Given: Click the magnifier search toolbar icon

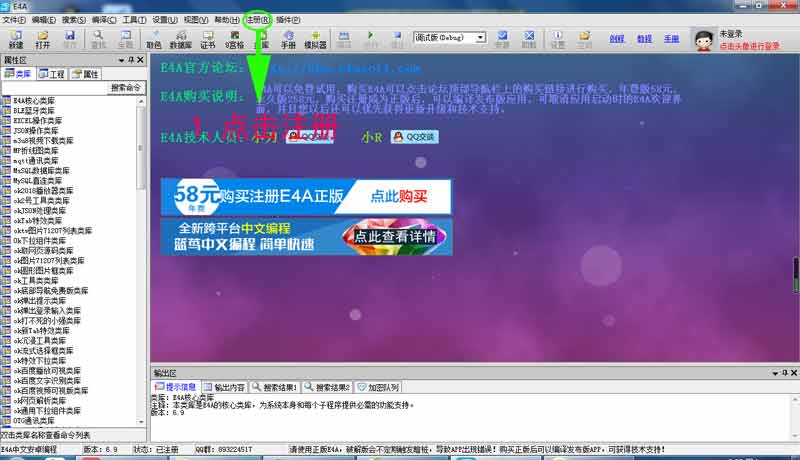Looking at the screenshot, I should pyautogui.click(x=98, y=39).
